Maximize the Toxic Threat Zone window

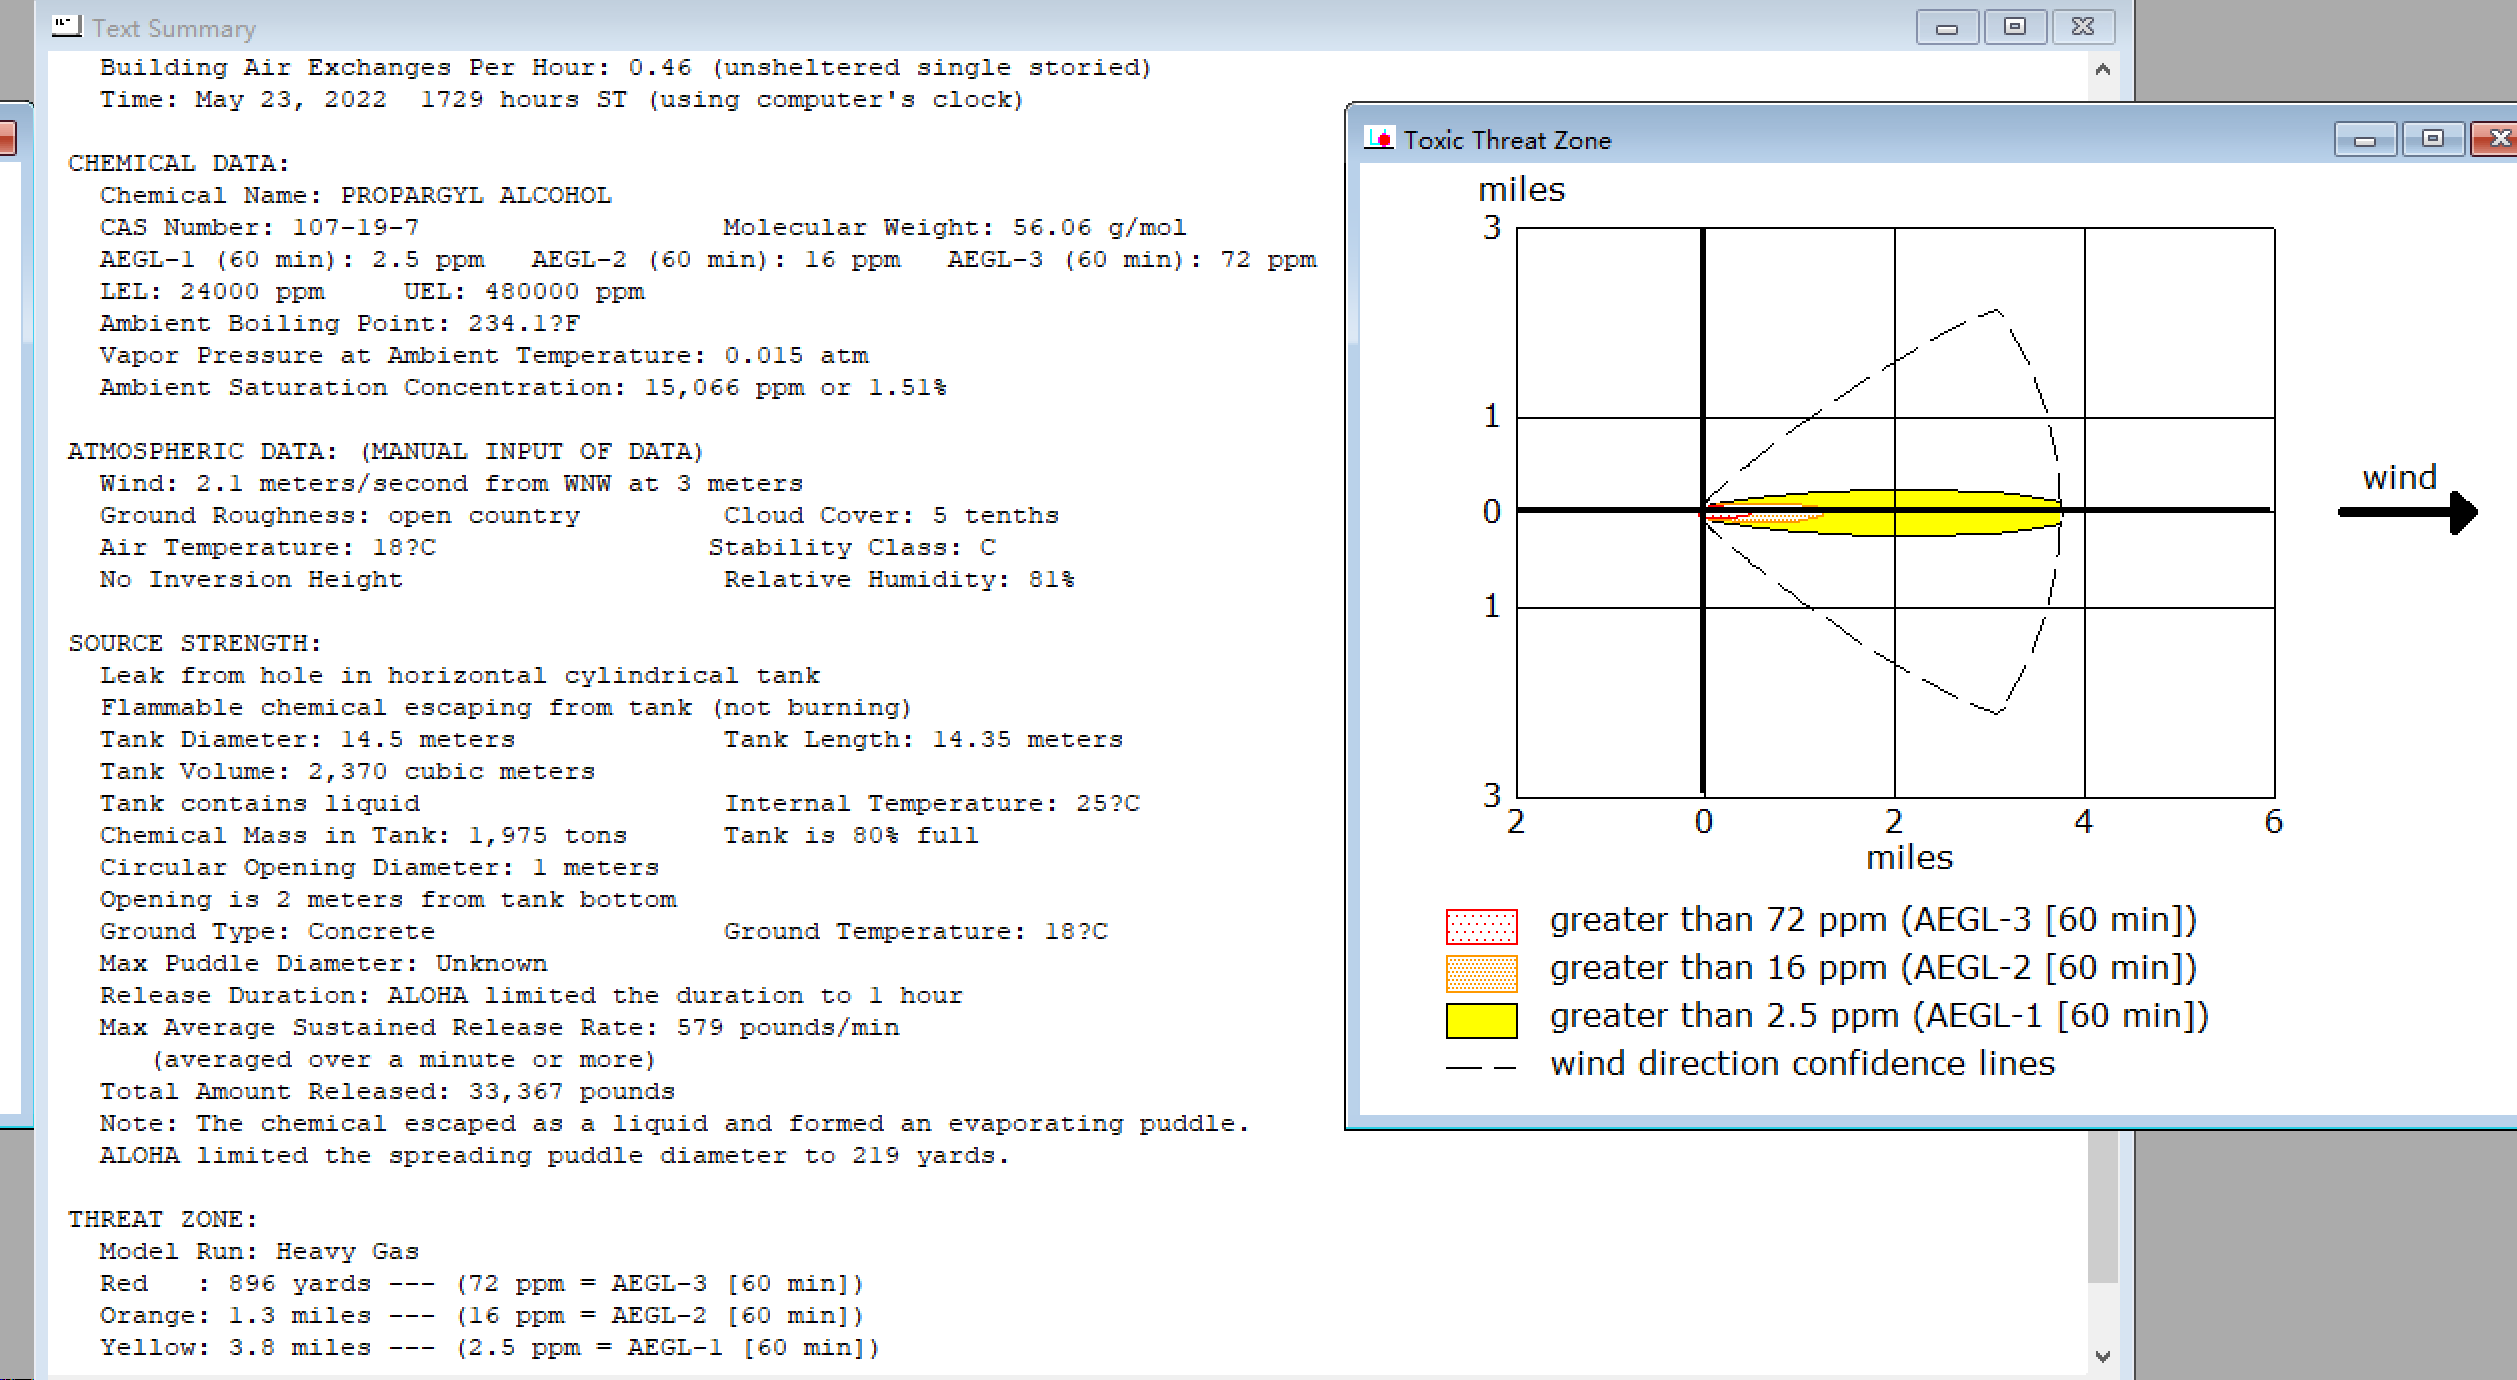click(x=2432, y=139)
